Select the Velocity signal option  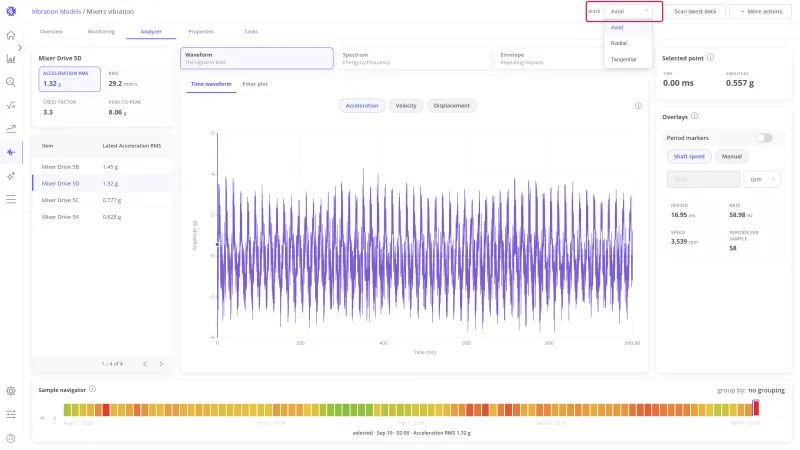tap(406, 106)
